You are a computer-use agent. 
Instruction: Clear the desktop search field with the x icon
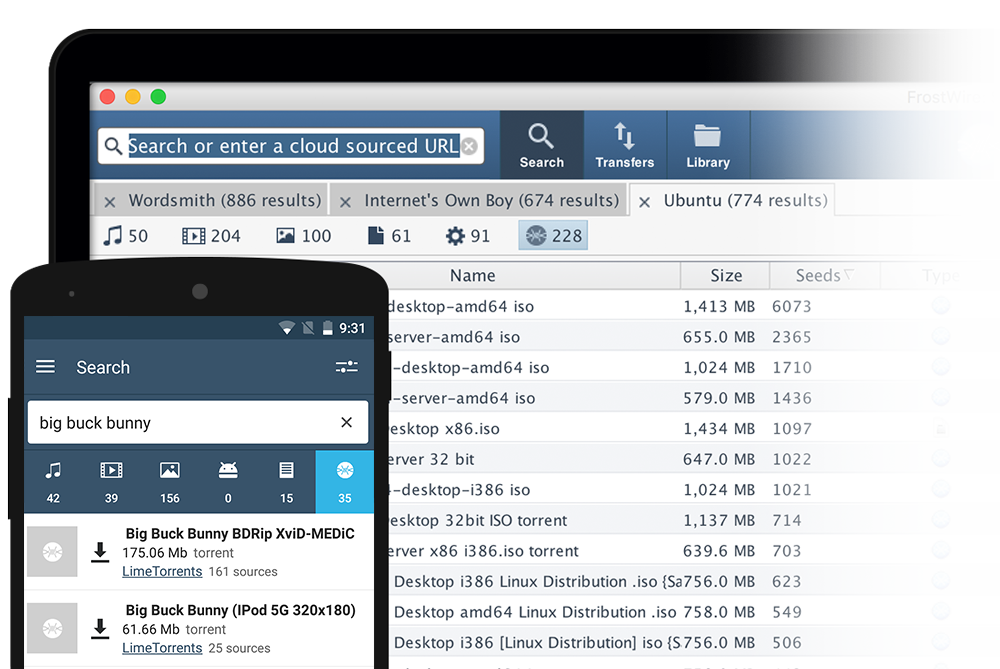(470, 146)
